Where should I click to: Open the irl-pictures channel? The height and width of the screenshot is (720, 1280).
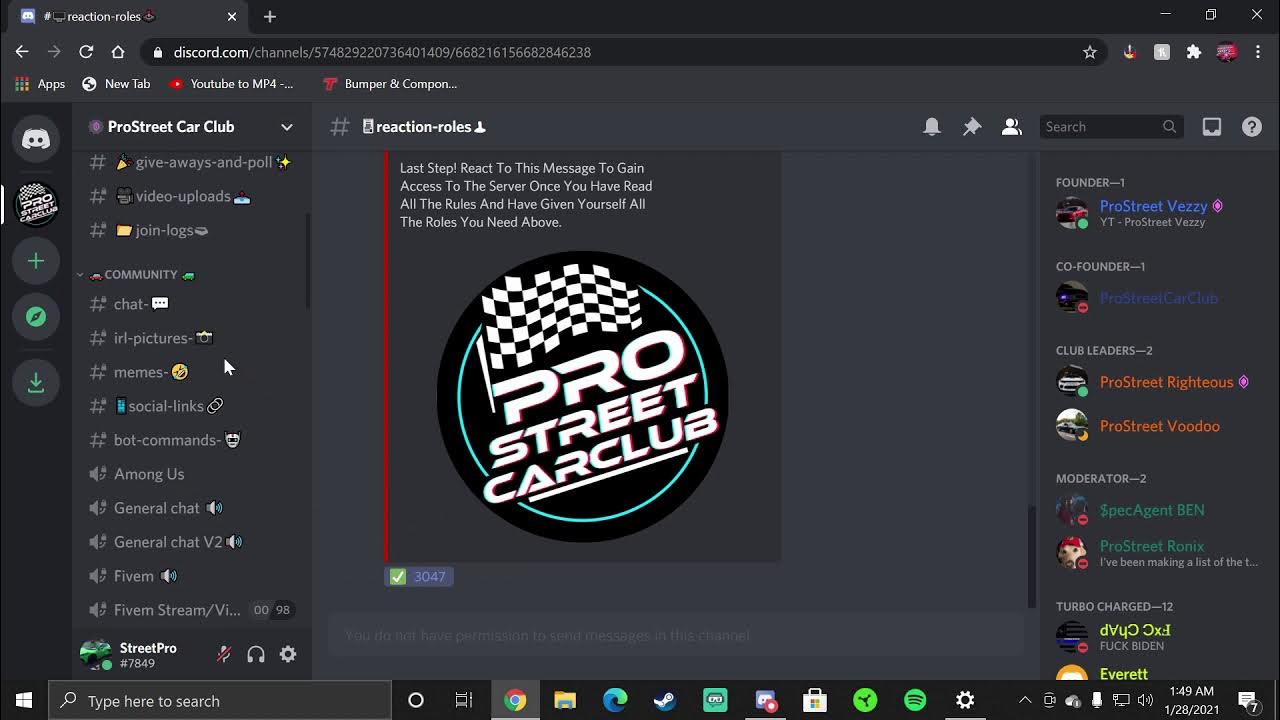191,338
